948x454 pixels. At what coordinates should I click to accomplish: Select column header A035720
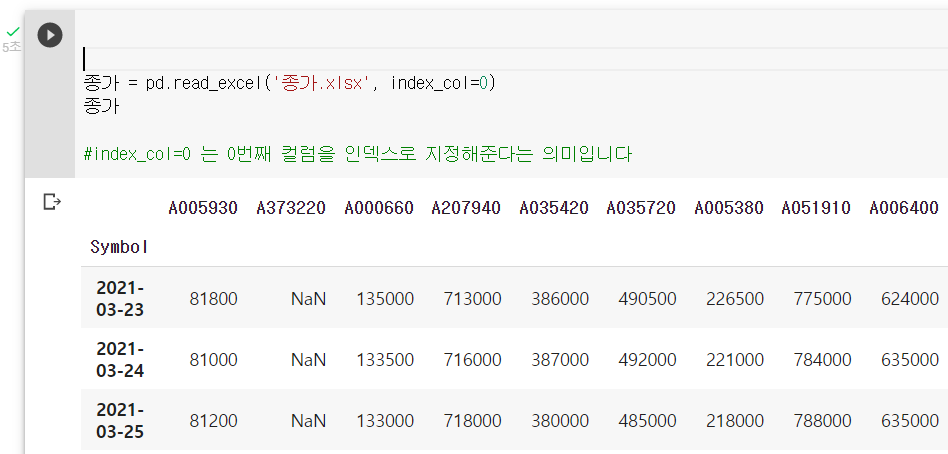(x=641, y=208)
